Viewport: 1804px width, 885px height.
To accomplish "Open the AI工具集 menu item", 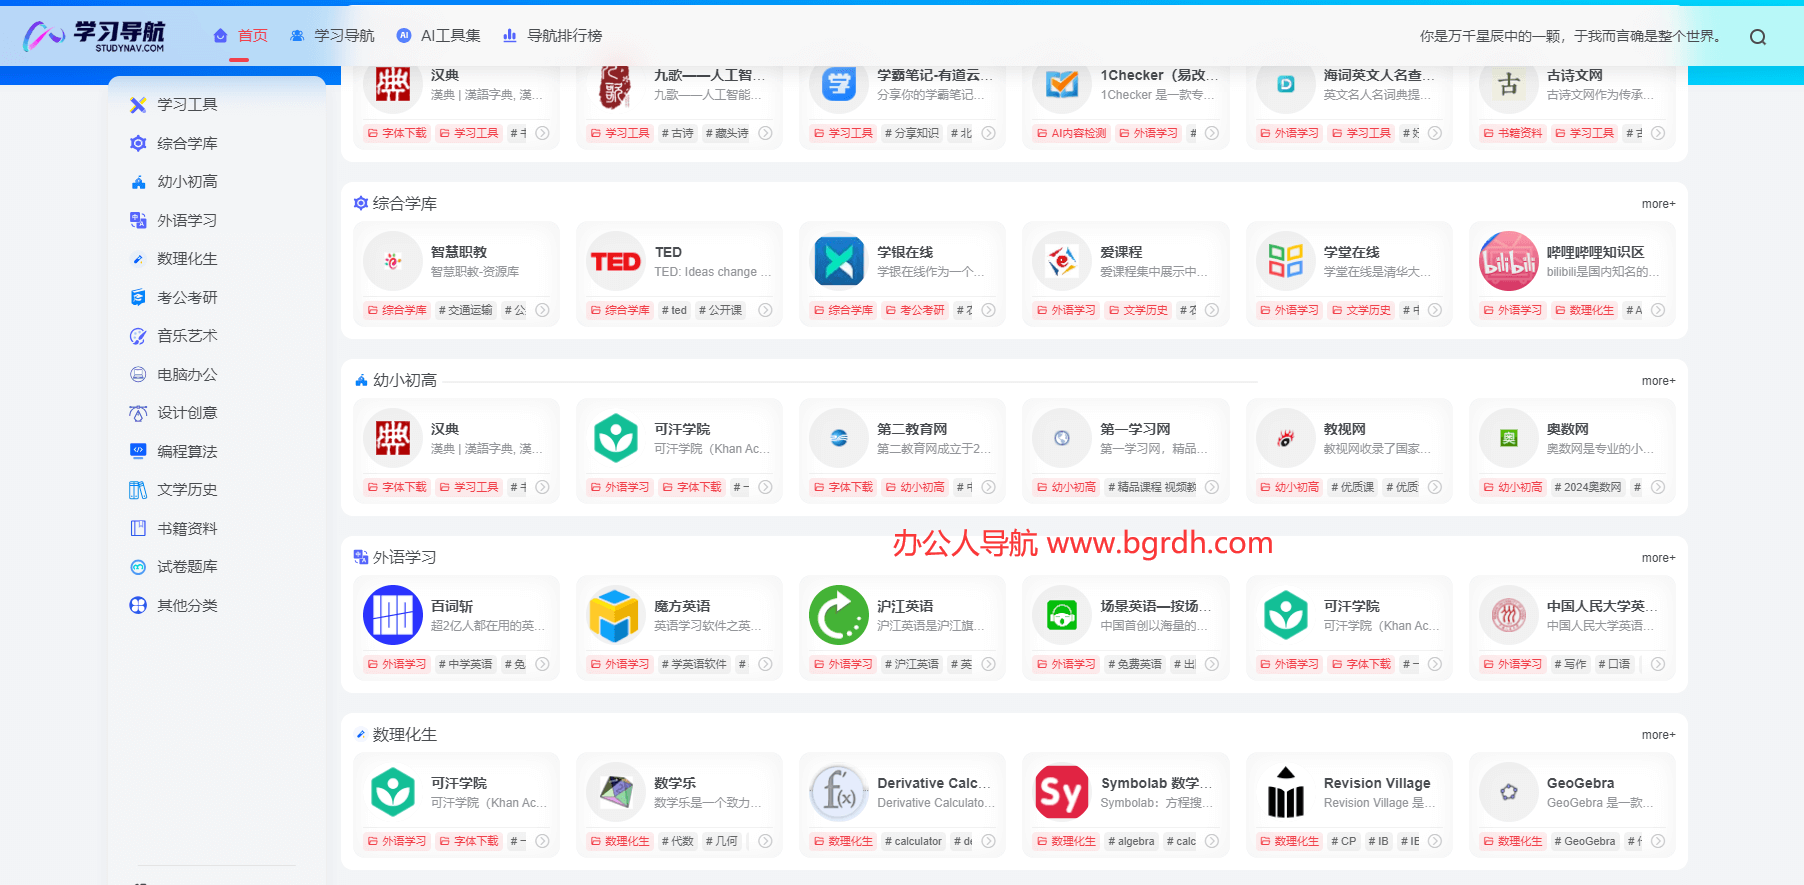I will pos(438,36).
